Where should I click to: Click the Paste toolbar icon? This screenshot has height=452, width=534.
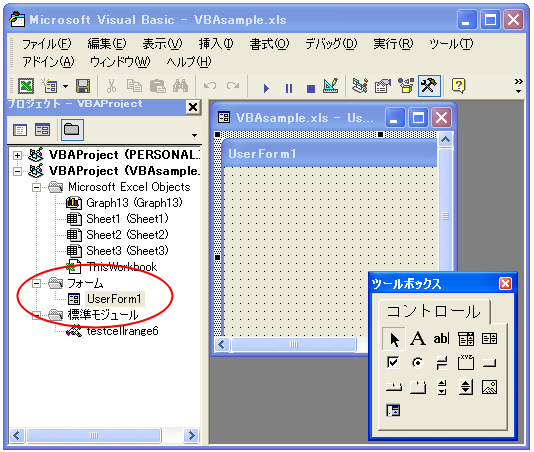click(157, 86)
